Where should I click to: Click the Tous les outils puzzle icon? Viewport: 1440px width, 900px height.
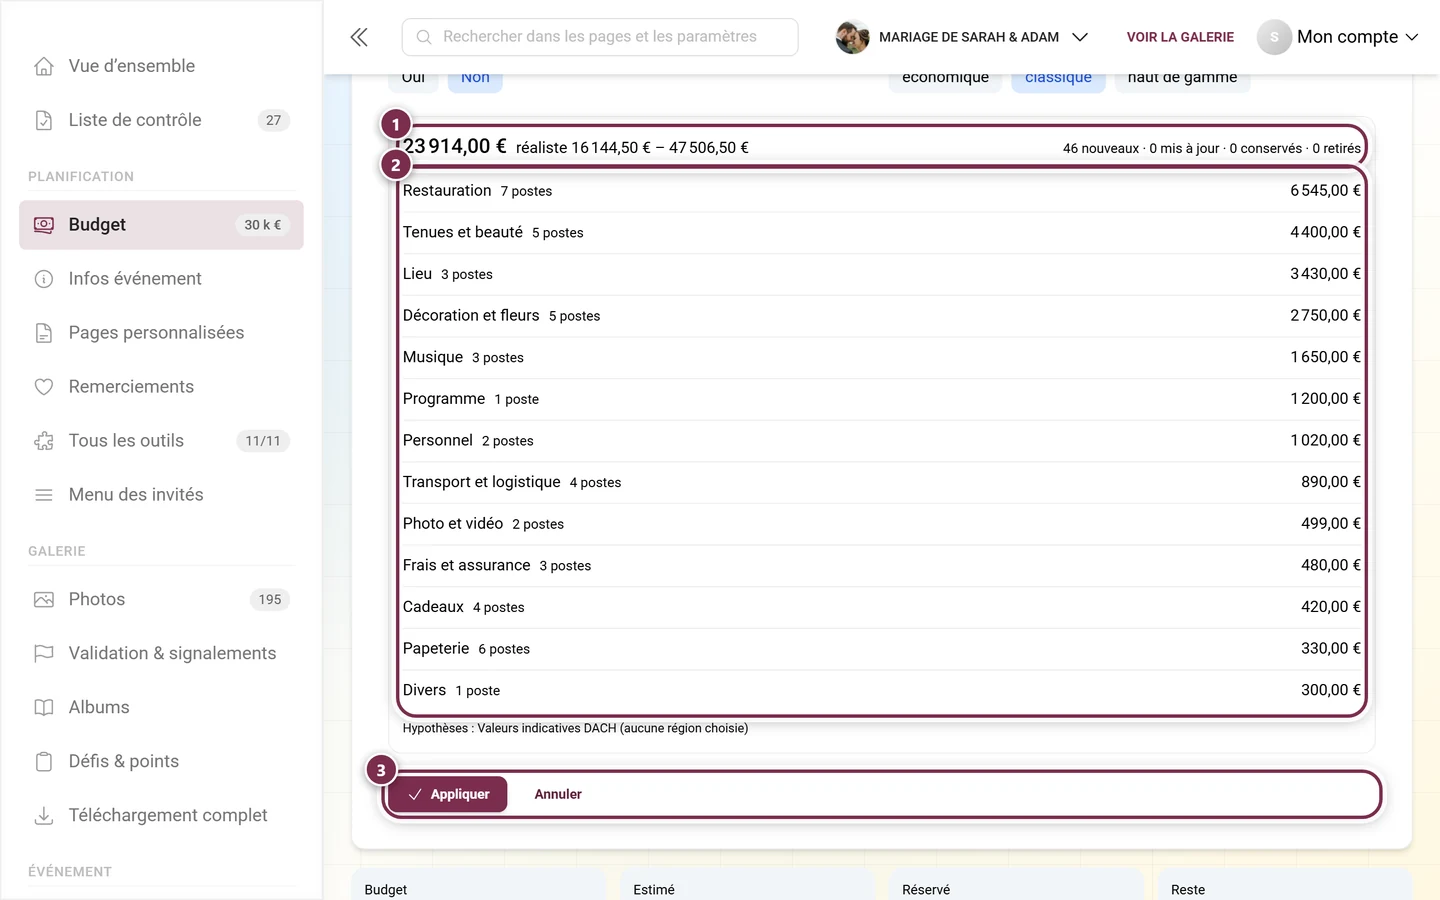click(44, 441)
